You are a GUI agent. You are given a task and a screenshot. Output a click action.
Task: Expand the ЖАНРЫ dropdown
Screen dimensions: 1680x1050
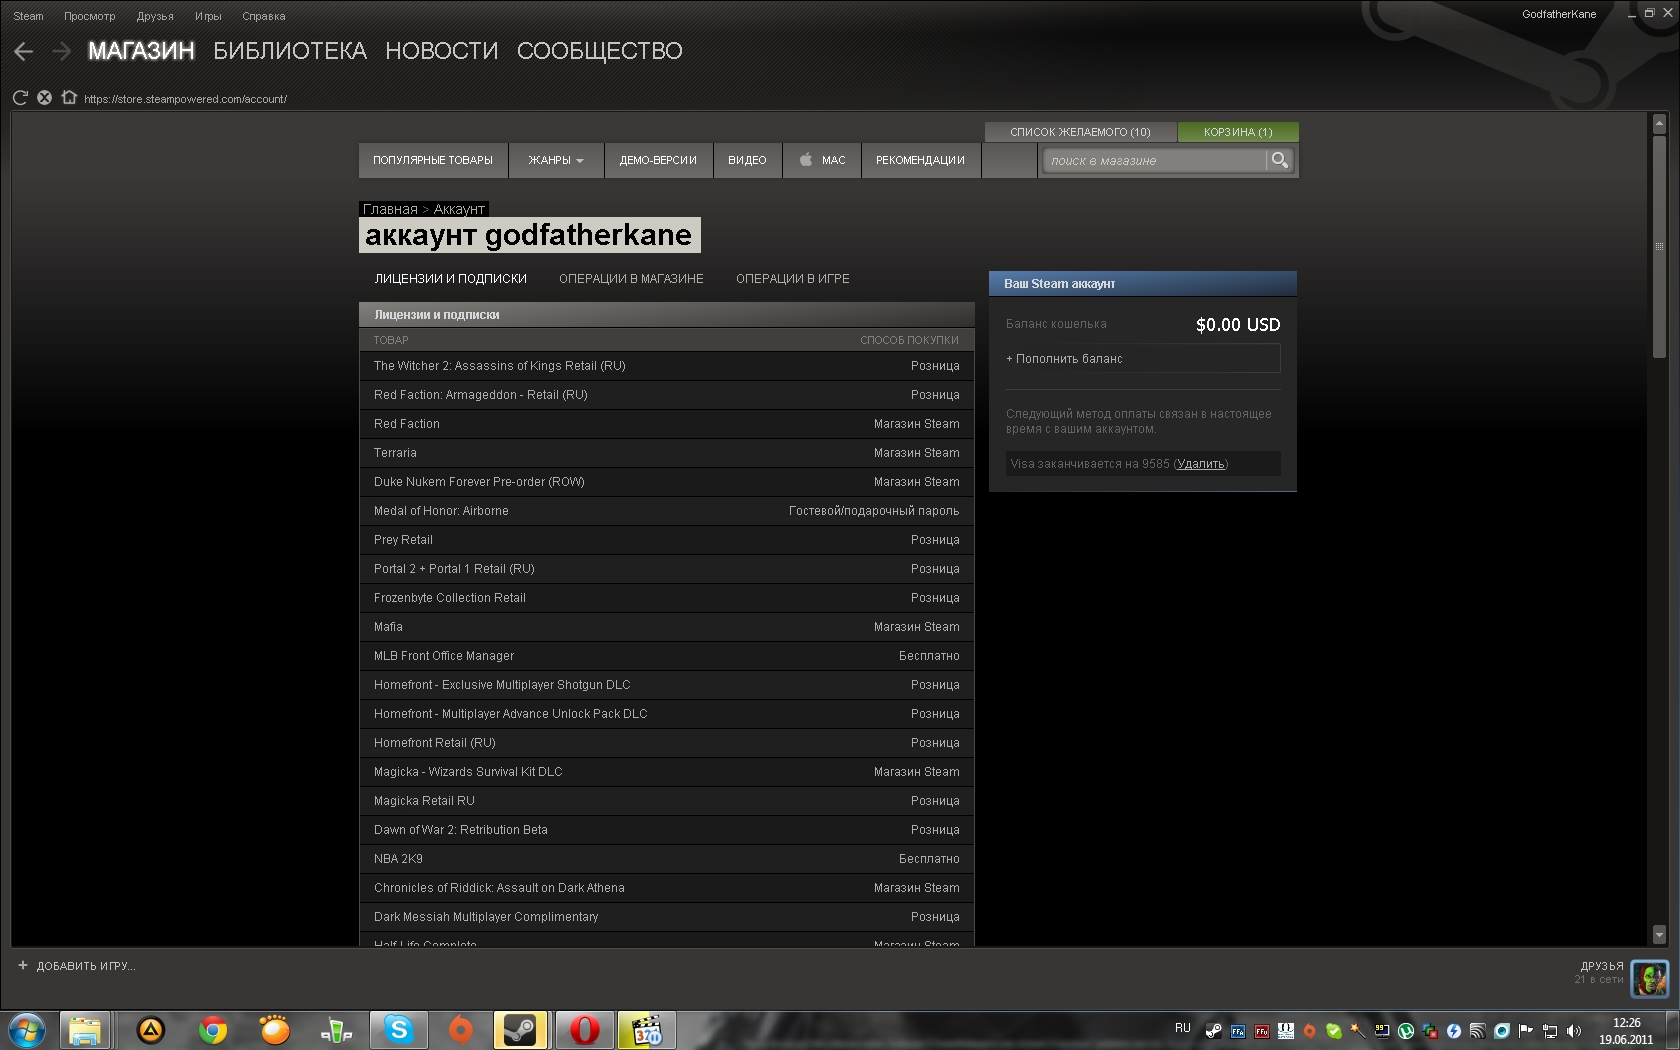click(556, 160)
